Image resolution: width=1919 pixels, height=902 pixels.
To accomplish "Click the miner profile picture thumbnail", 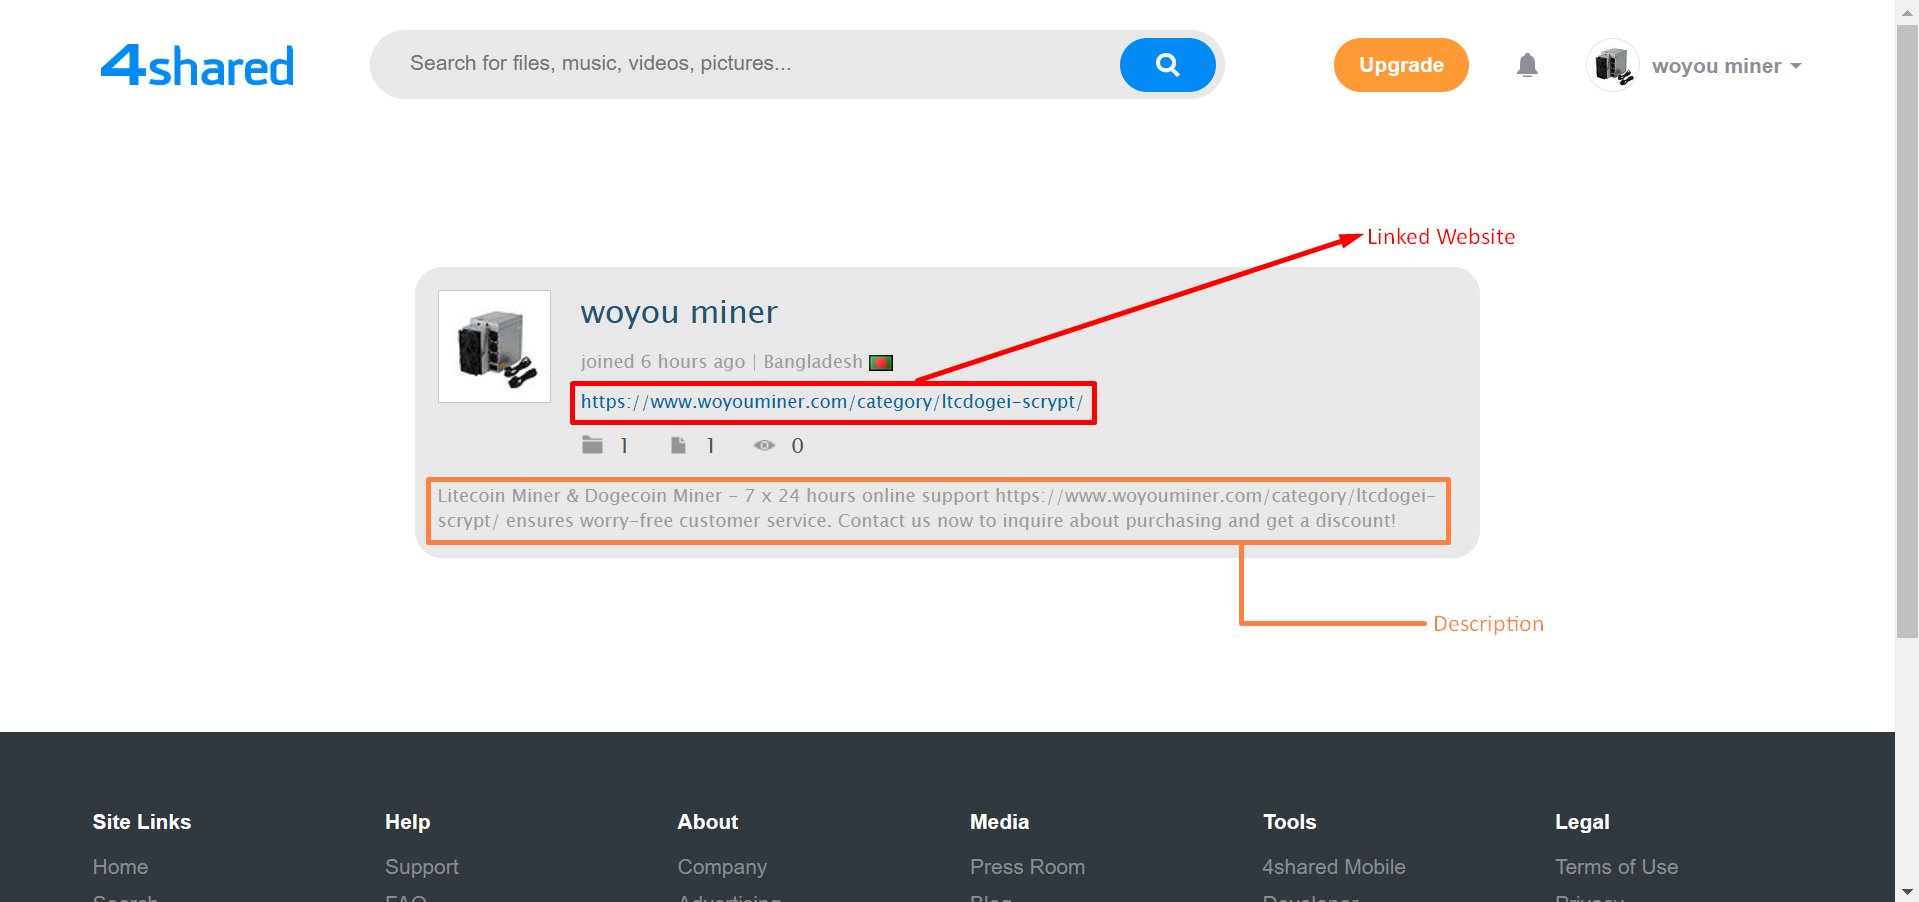I will (x=495, y=347).
